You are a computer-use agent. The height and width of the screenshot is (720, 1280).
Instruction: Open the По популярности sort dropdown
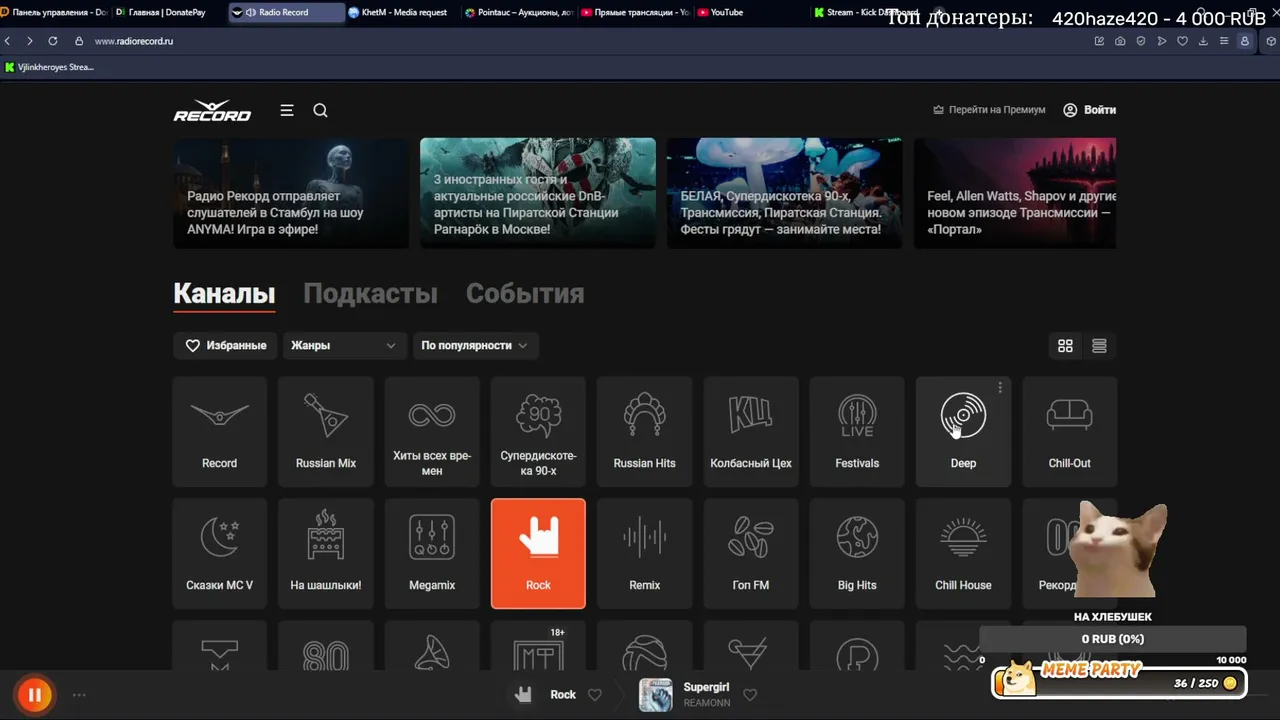(x=475, y=345)
